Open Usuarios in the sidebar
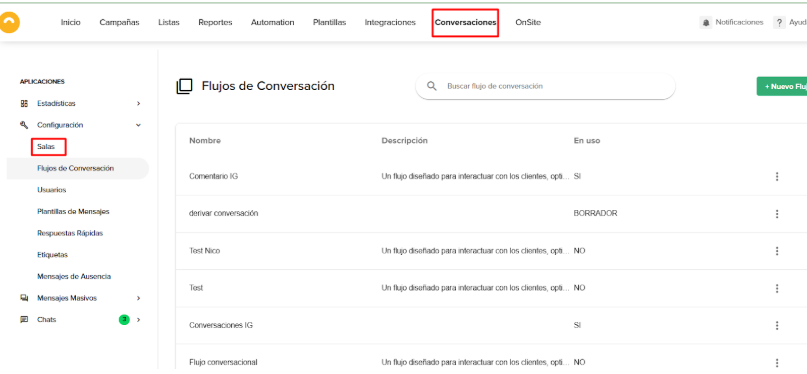 [51, 190]
